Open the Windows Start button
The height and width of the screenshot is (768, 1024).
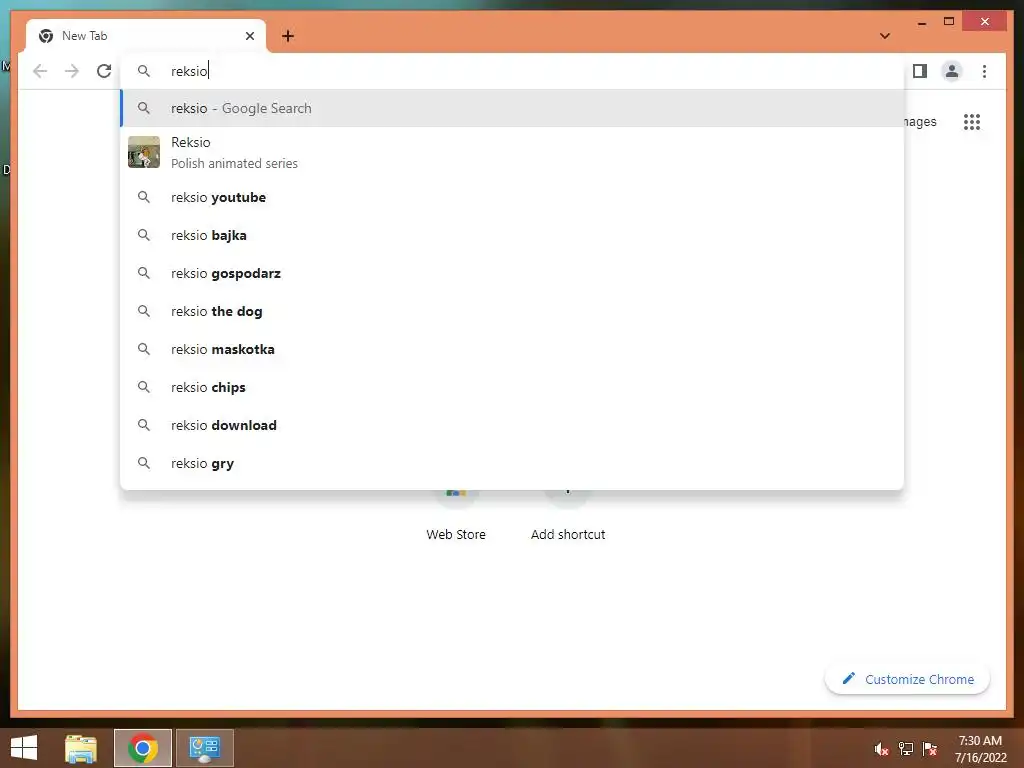pyautogui.click(x=24, y=748)
